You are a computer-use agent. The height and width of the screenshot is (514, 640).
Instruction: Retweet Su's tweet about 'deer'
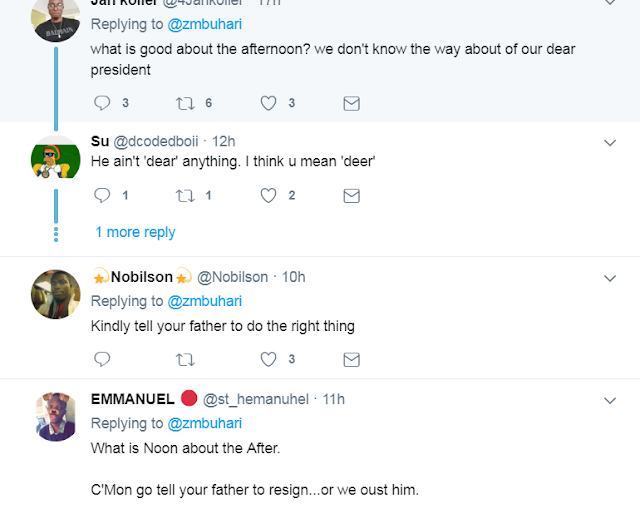click(186, 196)
